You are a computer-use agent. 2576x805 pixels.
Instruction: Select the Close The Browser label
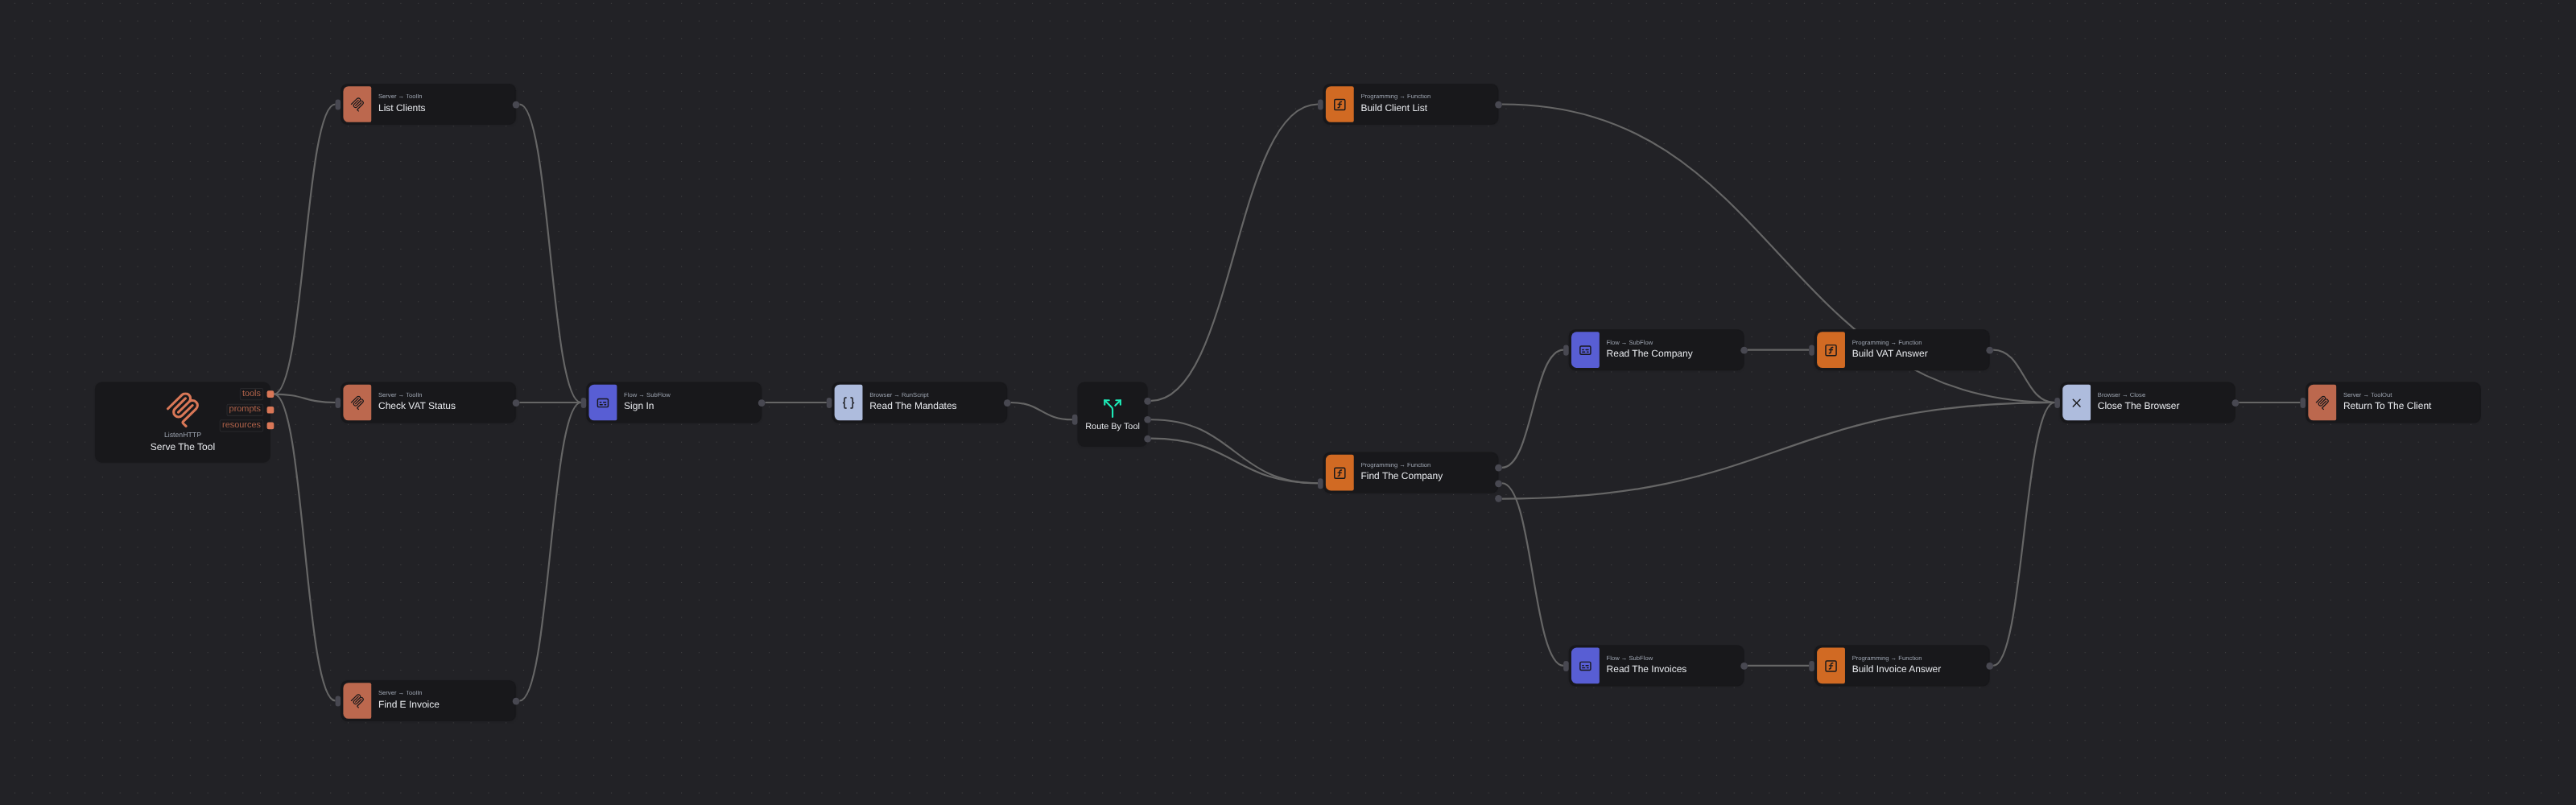click(x=2138, y=406)
